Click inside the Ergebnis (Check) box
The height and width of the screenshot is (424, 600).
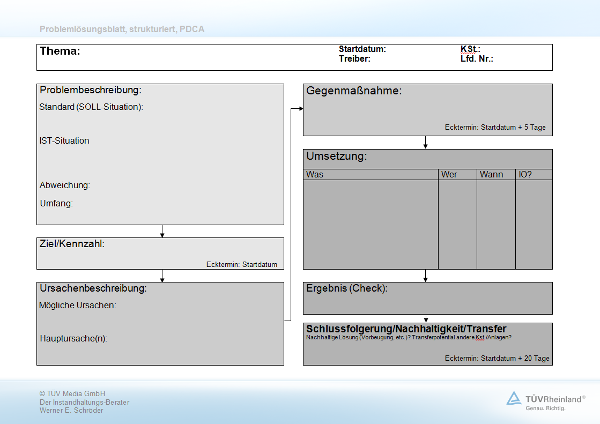[427, 300]
